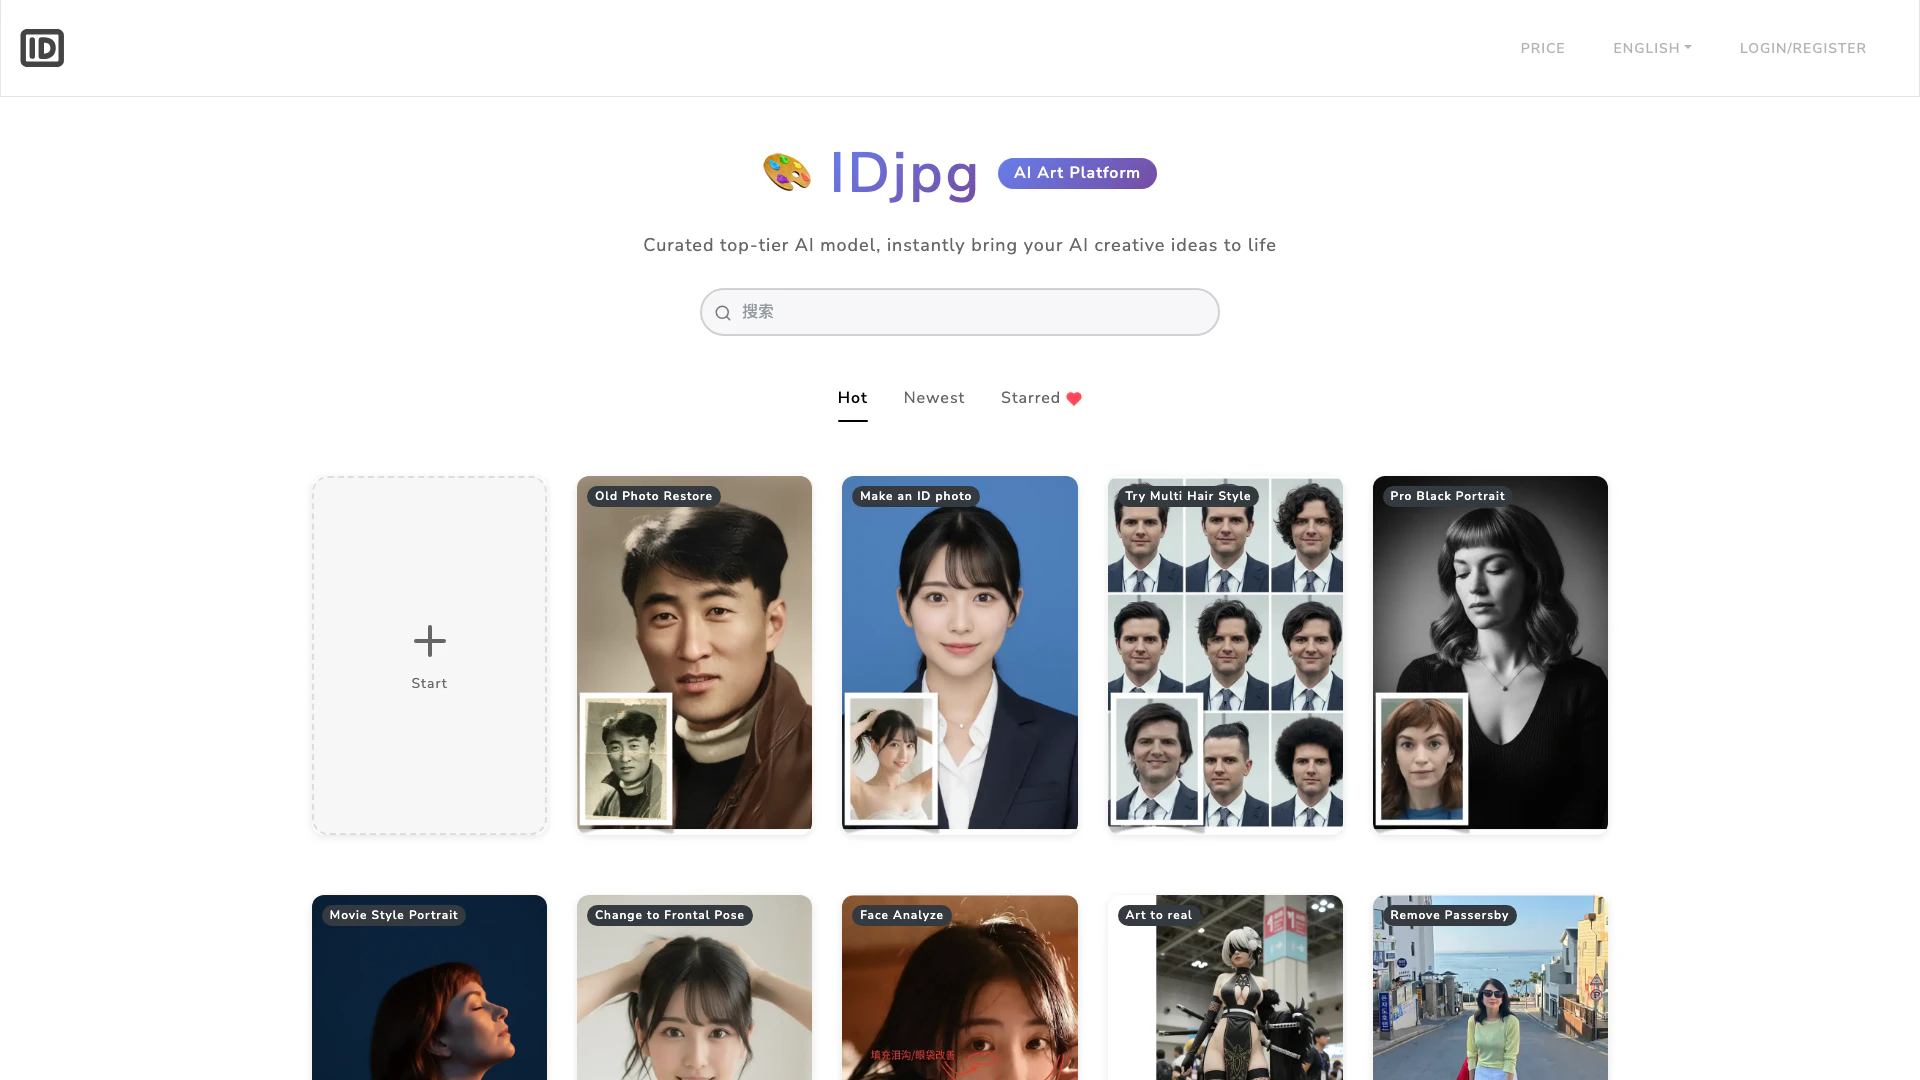The width and height of the screenshot is (1920, 1080).
Task: Click the ID logo icon
Action: (x=42, y=48)
